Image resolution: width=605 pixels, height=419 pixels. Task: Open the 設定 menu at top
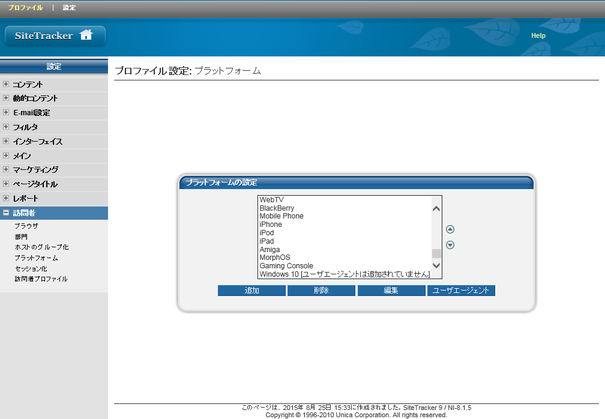tap(69, 7)
